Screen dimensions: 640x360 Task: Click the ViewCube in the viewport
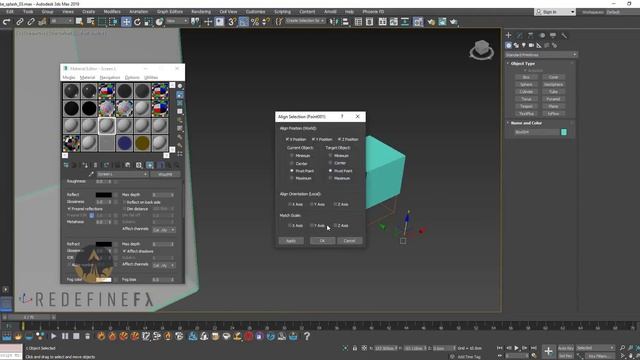pos(482,50)
